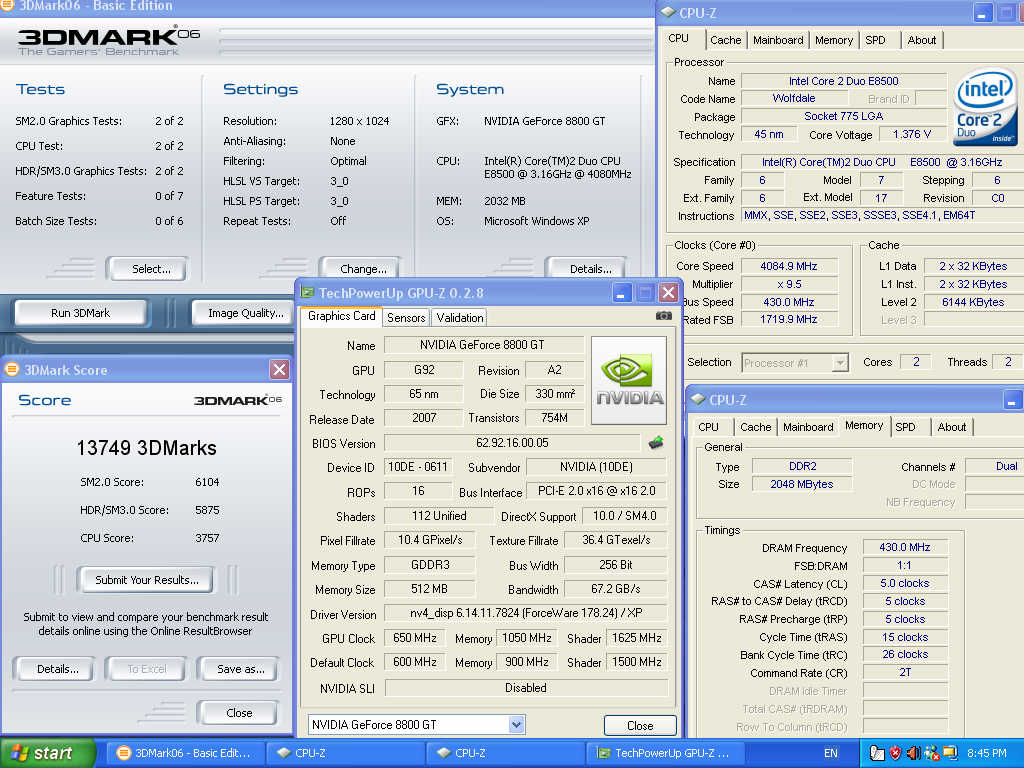
Task: Click the DRAM Frequency value 430.0 MHz
Action: click(904, 547)
